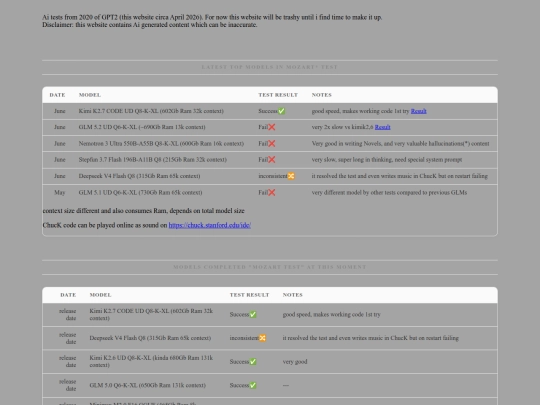
Task: Click the red cross icon in the Nemotron 3 Ultra row
Action: [271, 143]
